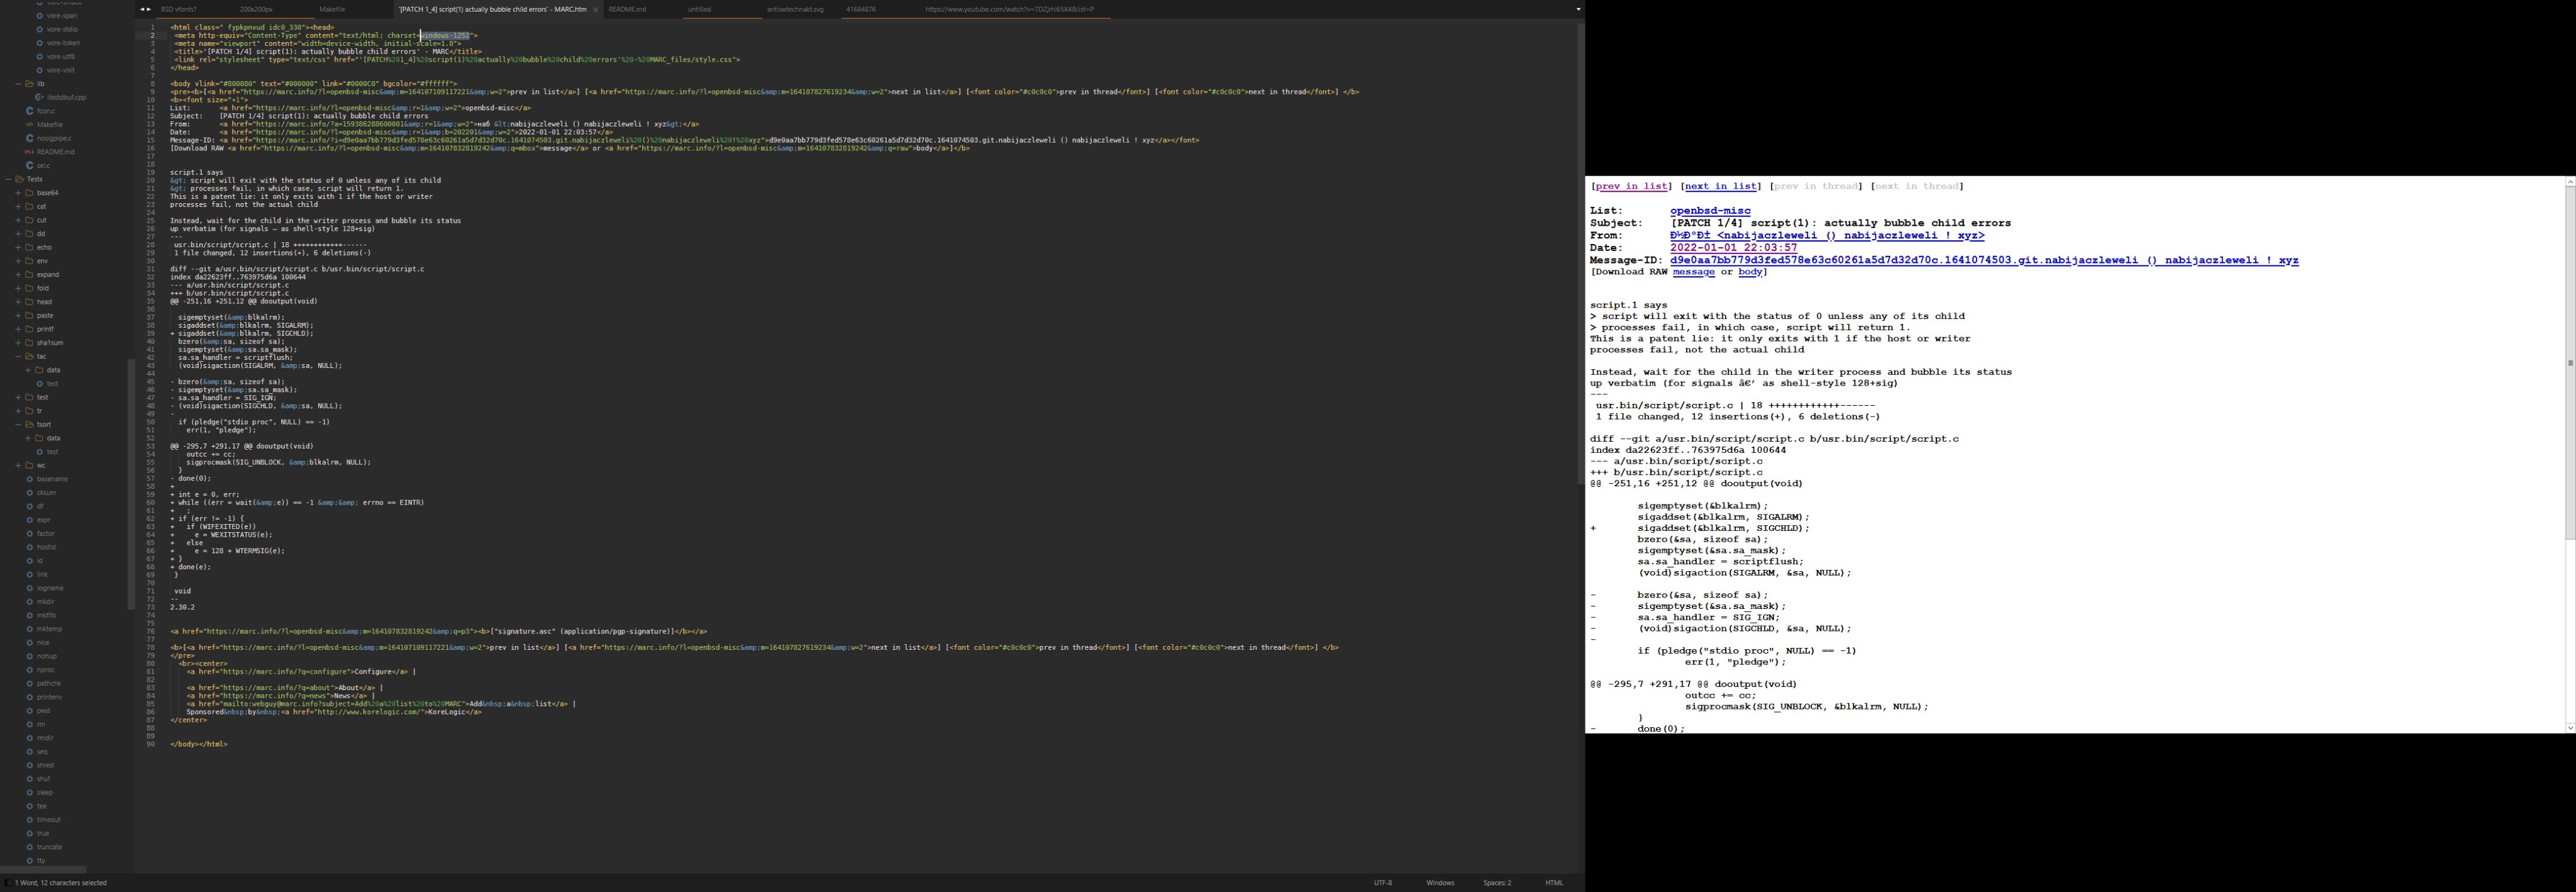Open vore-token file in sidebar
The height and width of the screenshot is (892, 2576).
pos(63,43)
